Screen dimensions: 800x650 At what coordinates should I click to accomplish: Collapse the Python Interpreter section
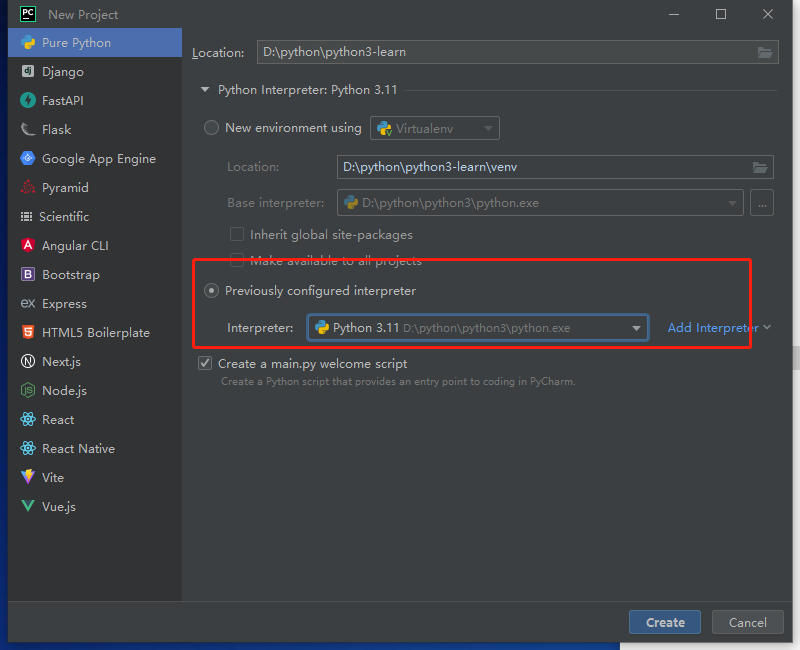pyautogui.click(x=207, y=90)
